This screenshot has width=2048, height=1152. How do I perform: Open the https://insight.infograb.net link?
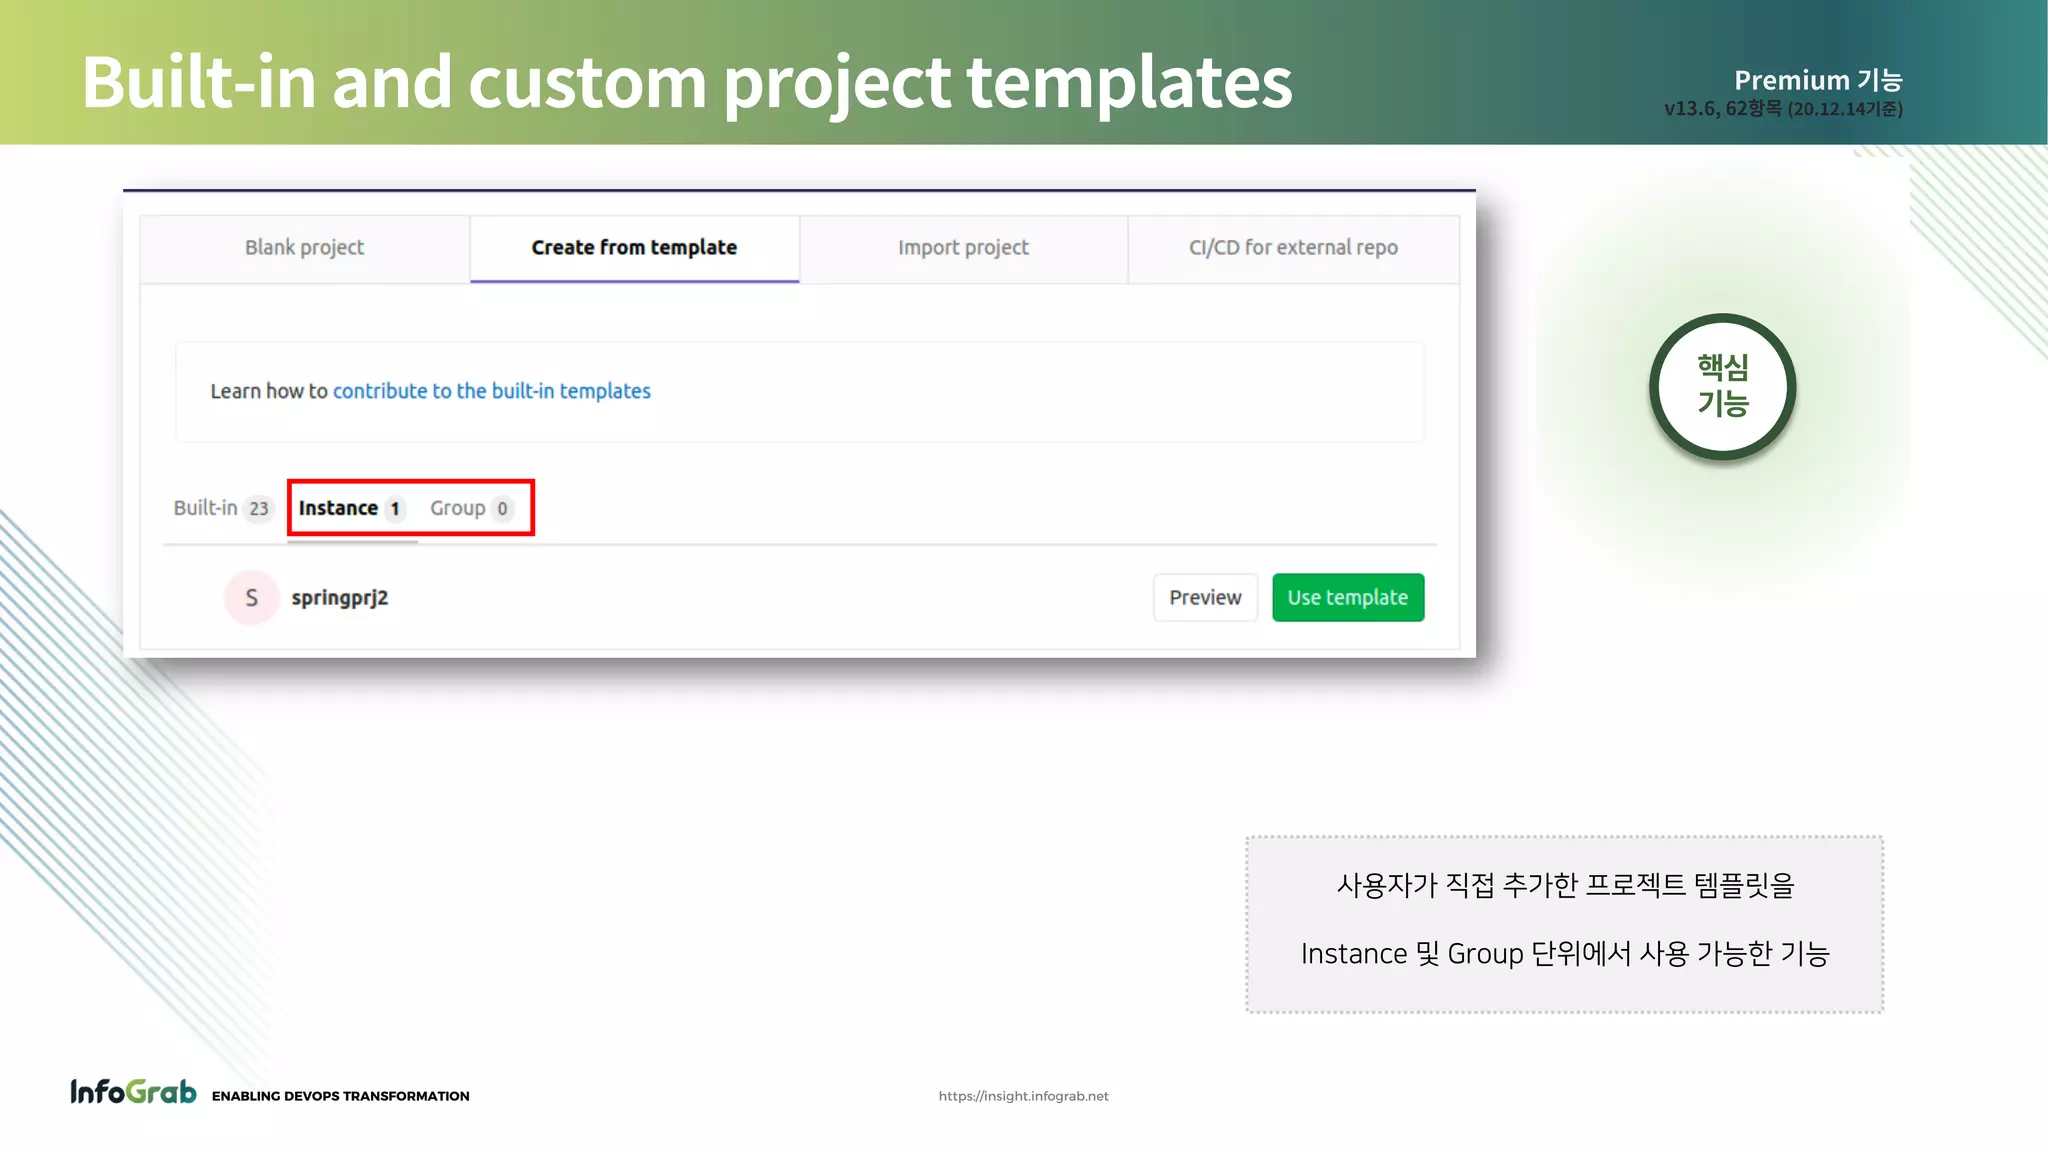pos(1023,1096)
